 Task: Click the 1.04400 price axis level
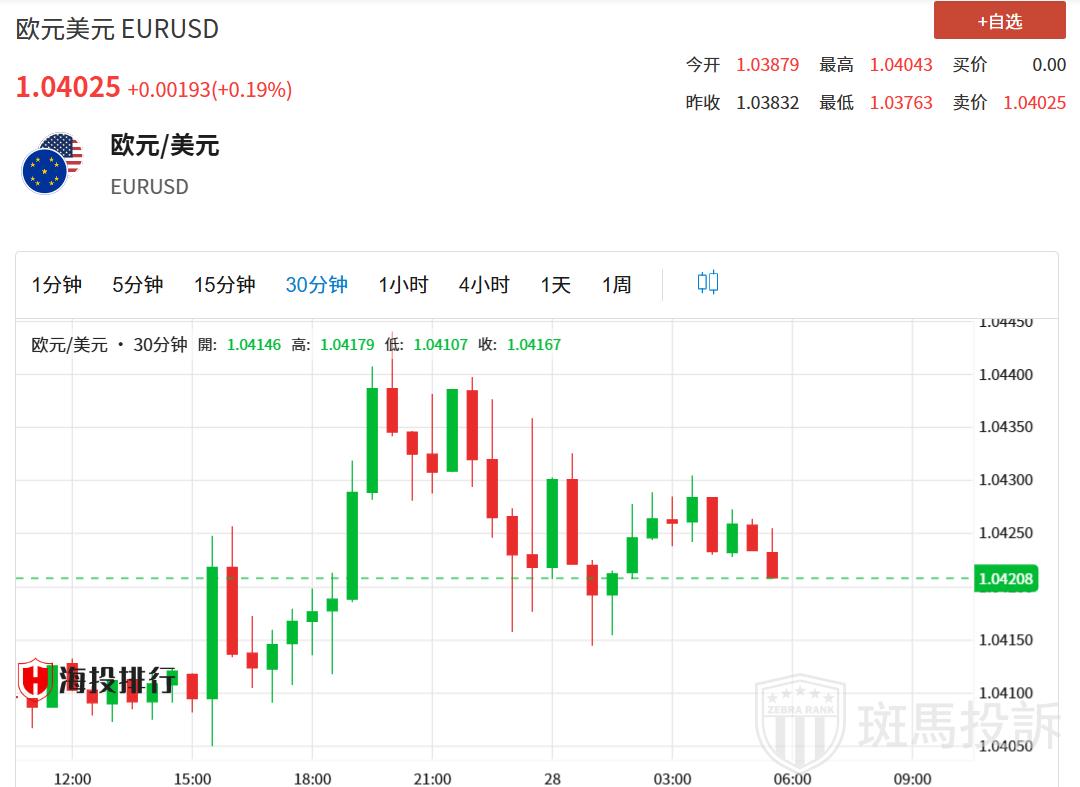(1006, 374)
